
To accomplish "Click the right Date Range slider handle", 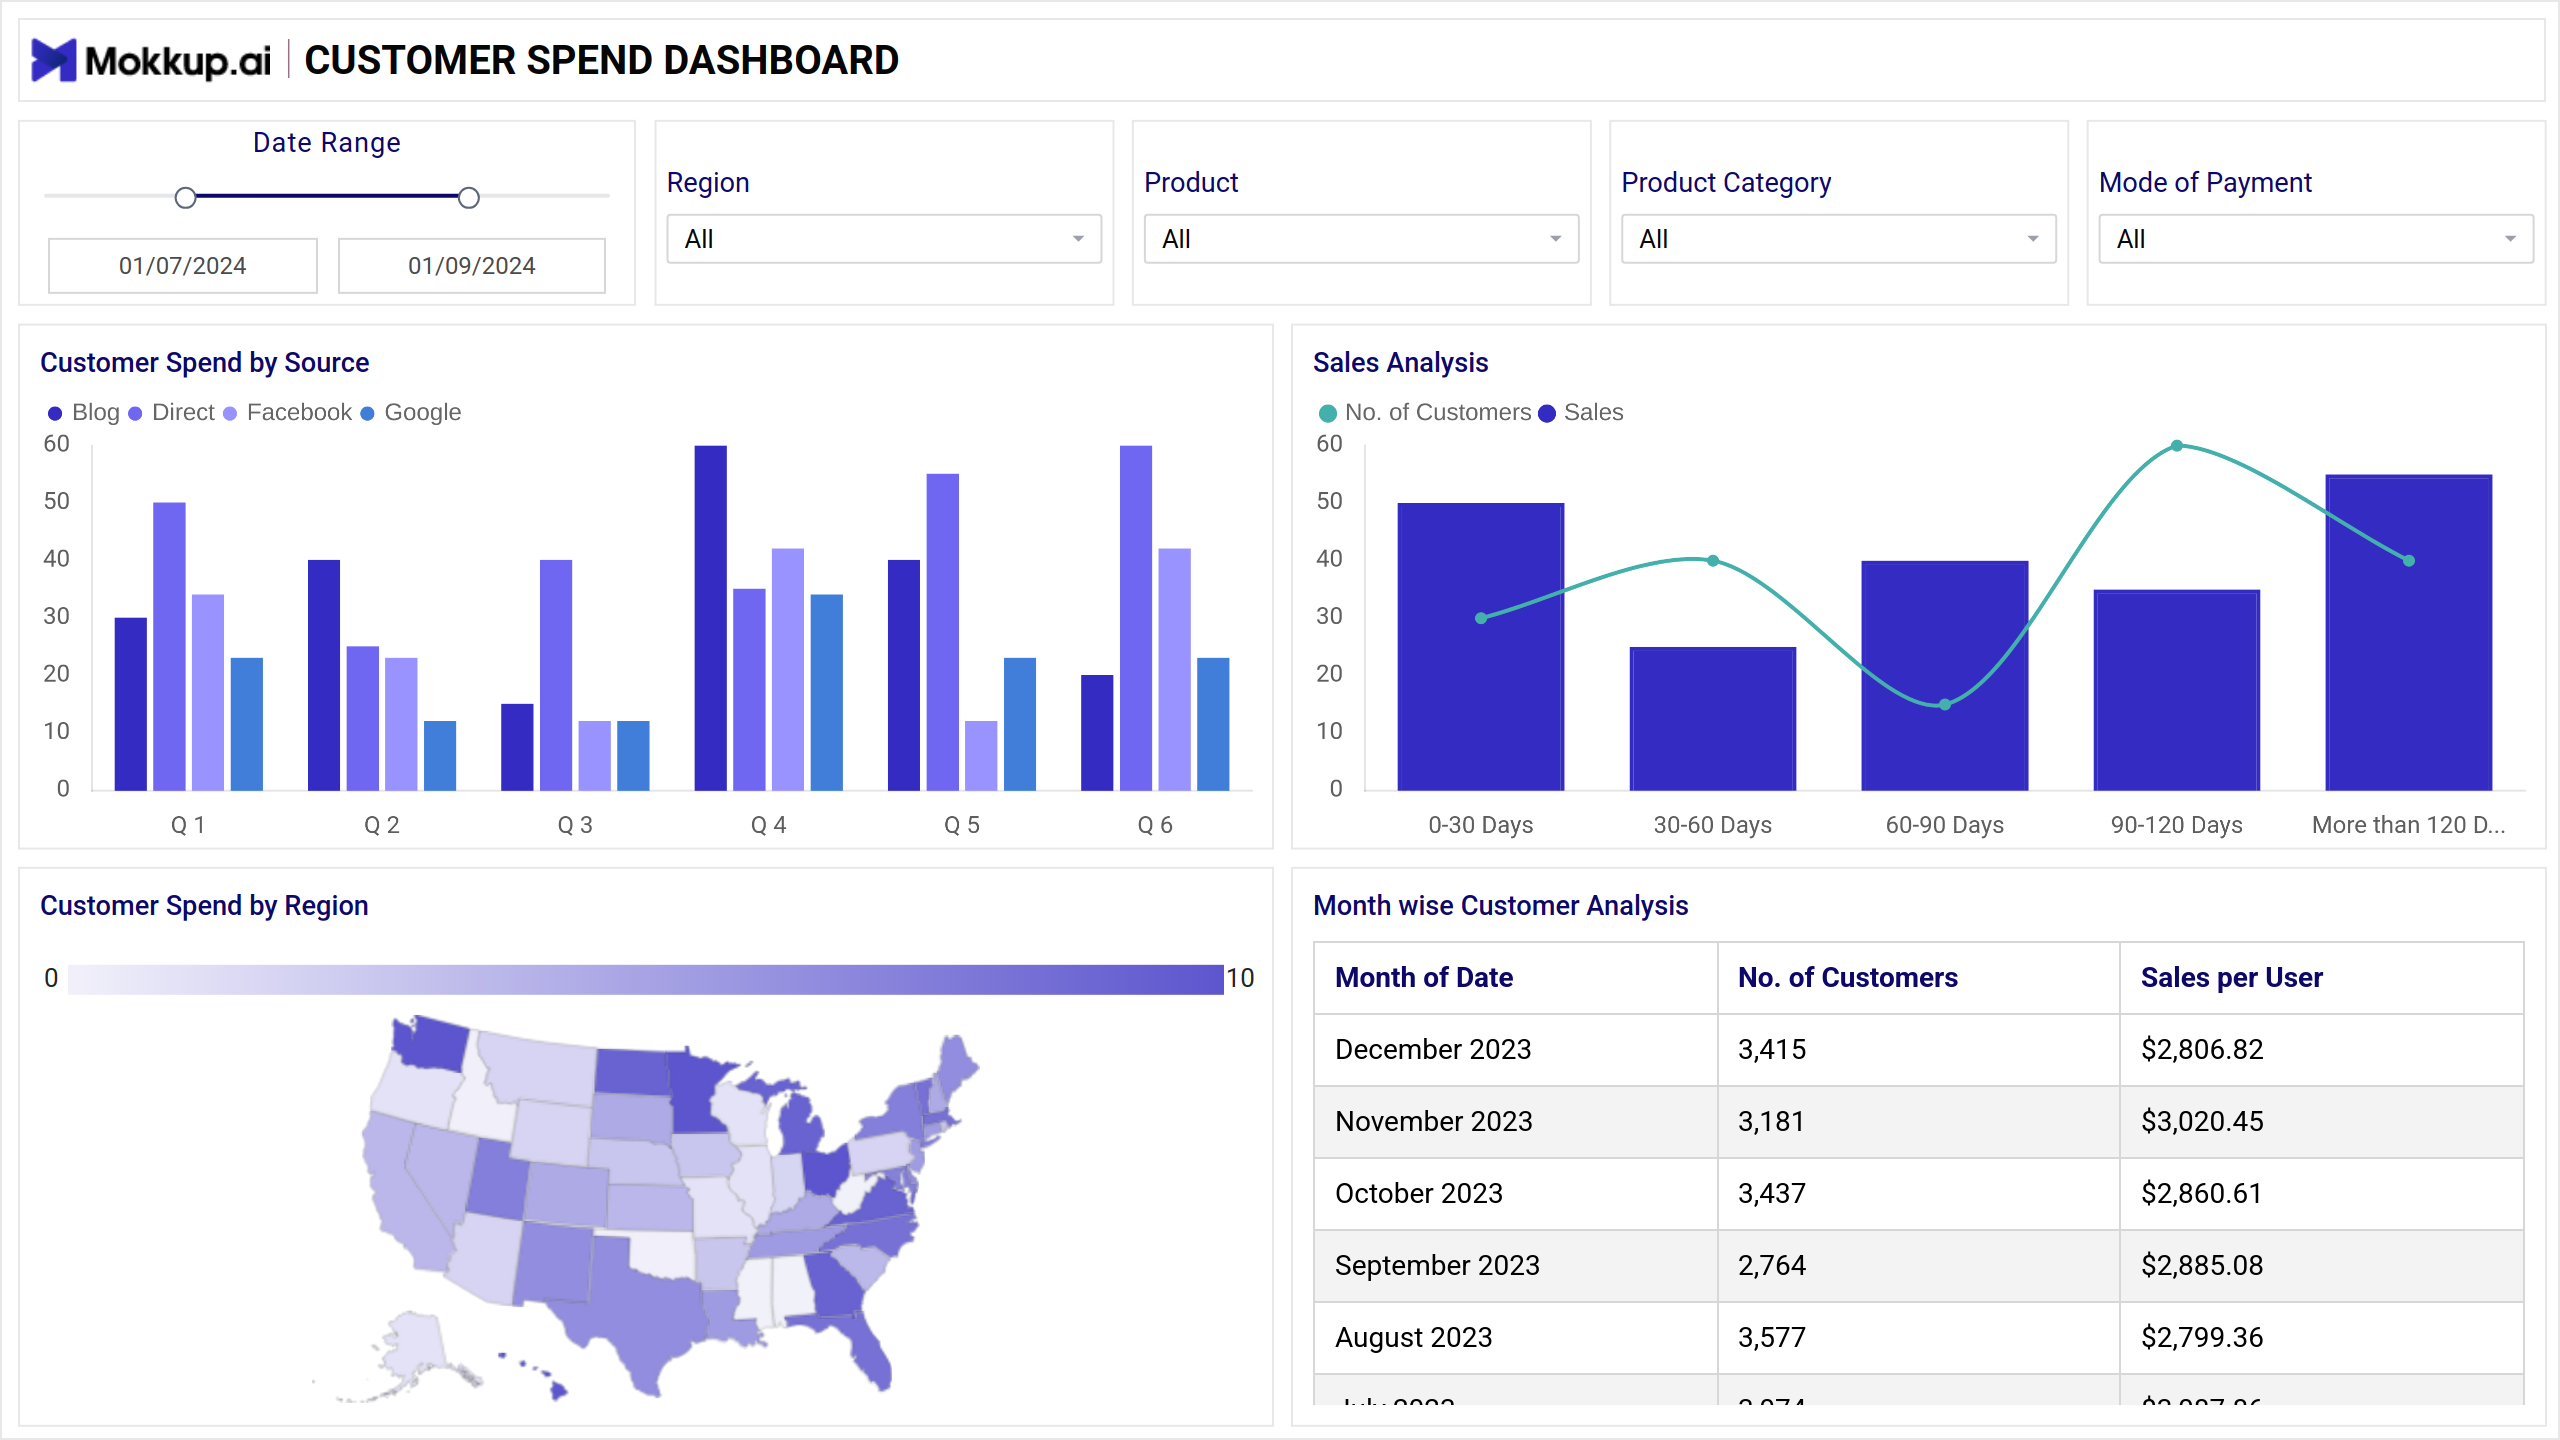I will click(469, 198).
